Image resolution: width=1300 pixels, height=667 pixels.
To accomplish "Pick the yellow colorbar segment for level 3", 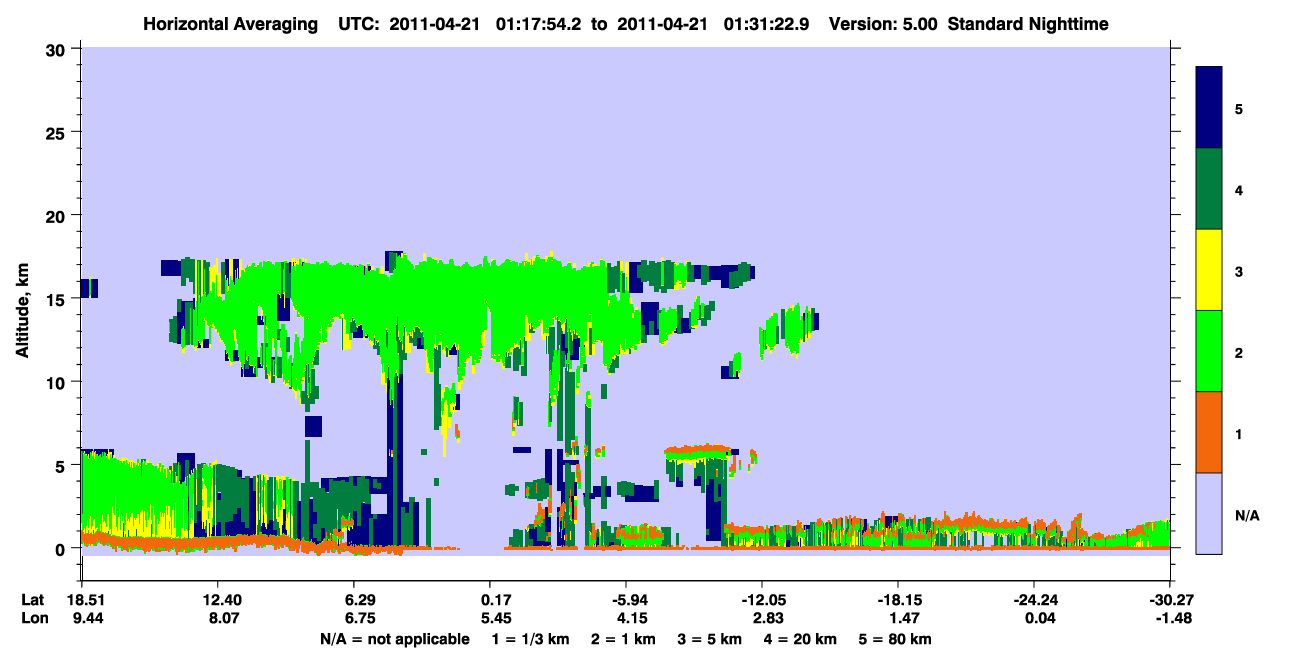I will [1209, 270].
